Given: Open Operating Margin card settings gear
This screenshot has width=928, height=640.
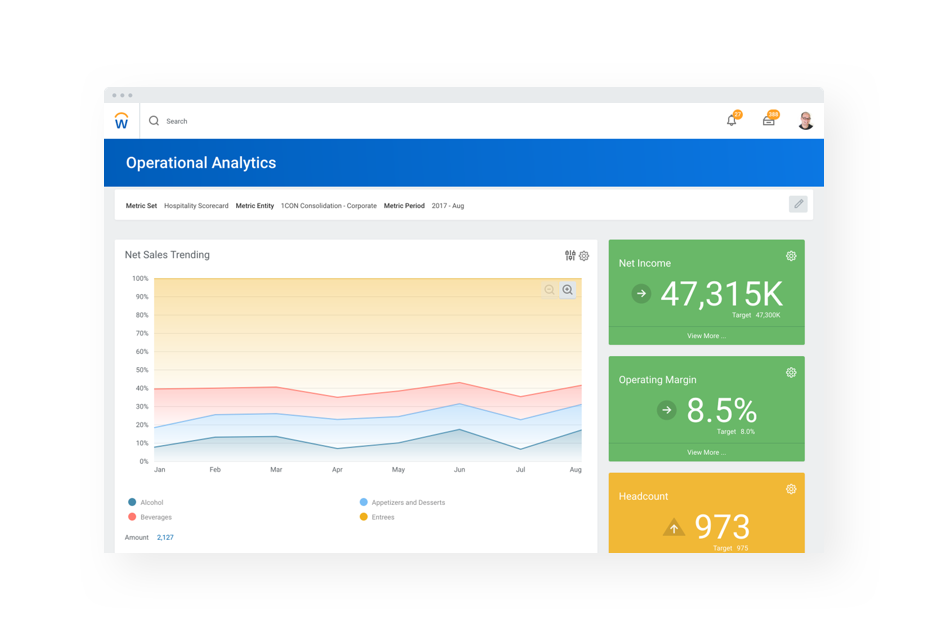Looking at the screenshot, I should pos(791,372).
